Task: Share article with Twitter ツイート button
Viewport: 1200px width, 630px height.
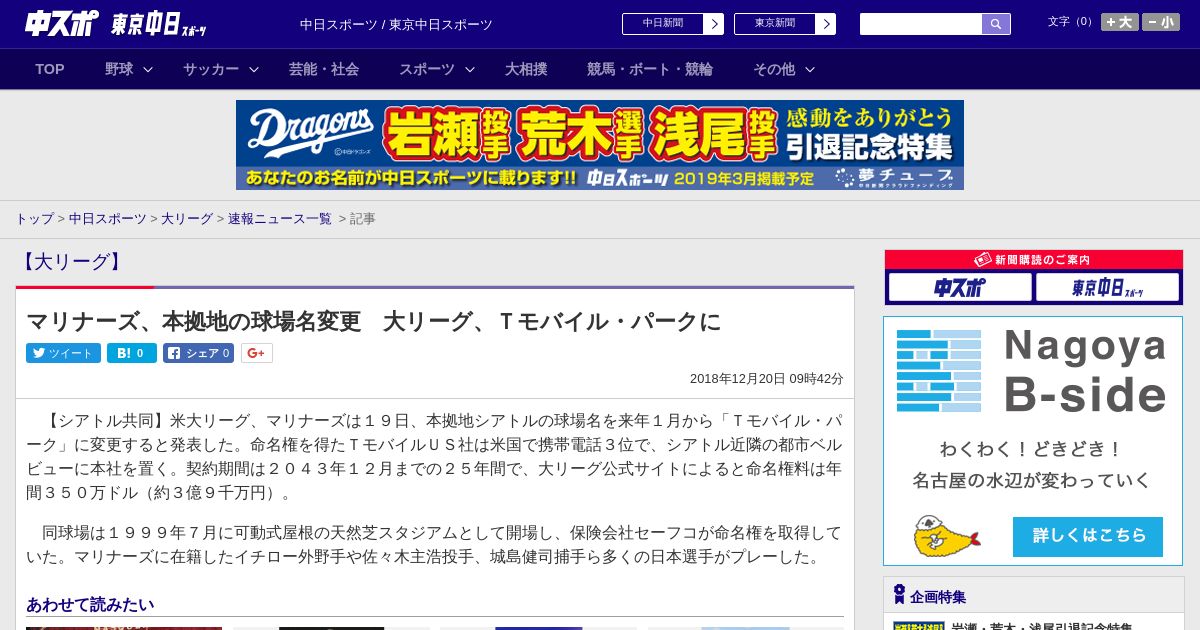Action: [x=63, y=353]
